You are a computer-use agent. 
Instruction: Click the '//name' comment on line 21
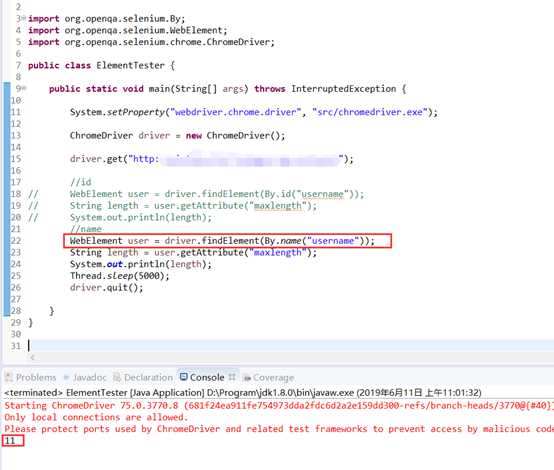click(86, 229)
